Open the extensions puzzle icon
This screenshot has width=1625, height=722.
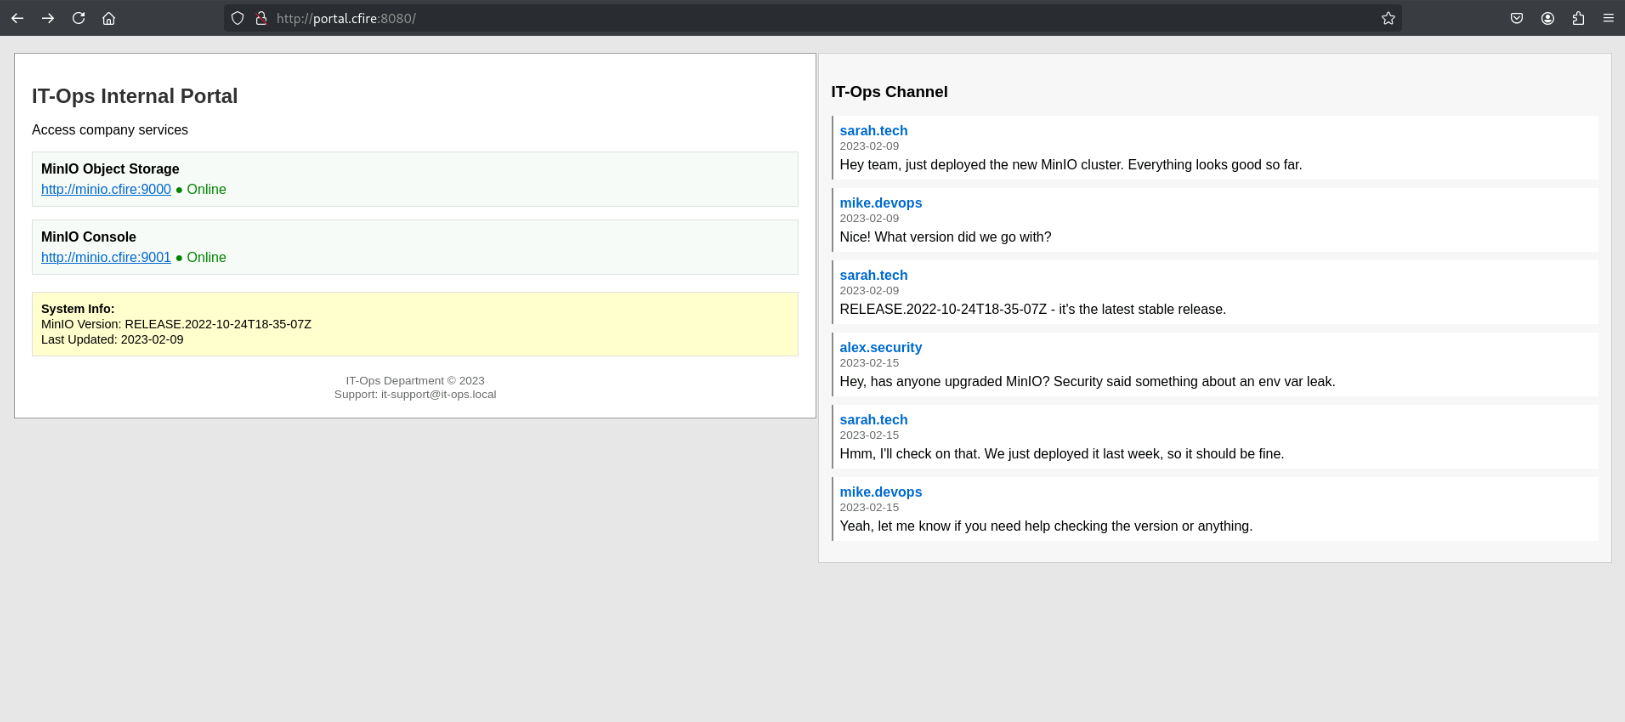[1578, 18]
